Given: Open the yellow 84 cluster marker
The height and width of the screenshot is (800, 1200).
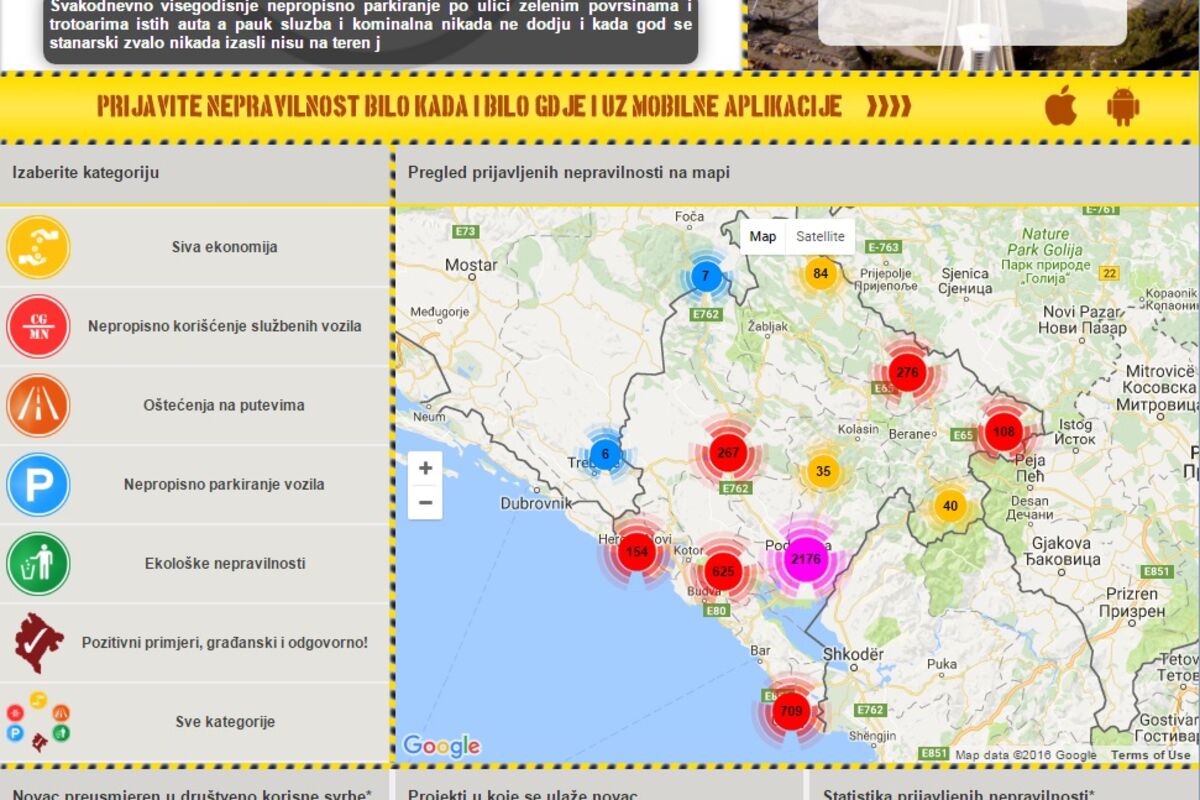Looking at the screenshot, I should pyautogui.click(x=820, y=274).
